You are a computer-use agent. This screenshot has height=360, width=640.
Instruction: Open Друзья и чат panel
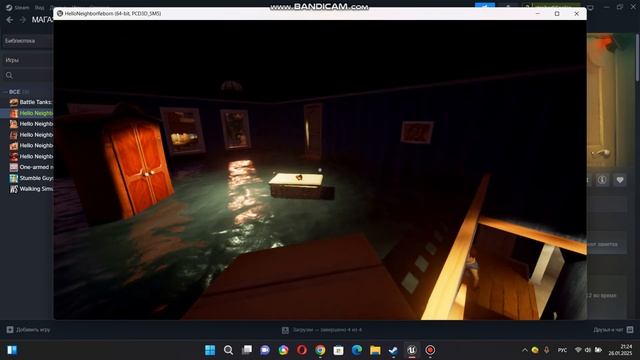[x=613, y=329]
